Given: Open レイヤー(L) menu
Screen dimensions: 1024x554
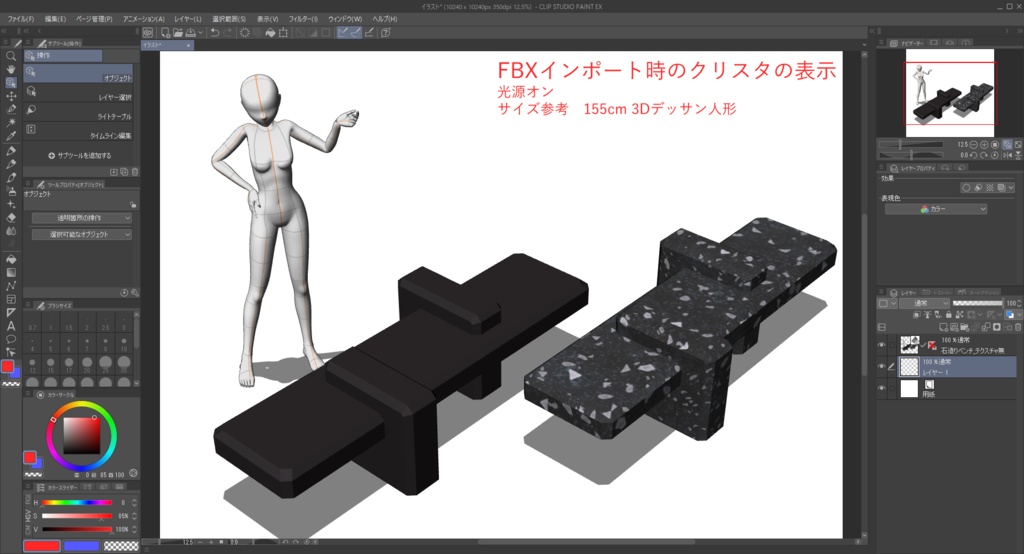Looking at the screenshot, I should pyautogui.click(x=187, y=19).
